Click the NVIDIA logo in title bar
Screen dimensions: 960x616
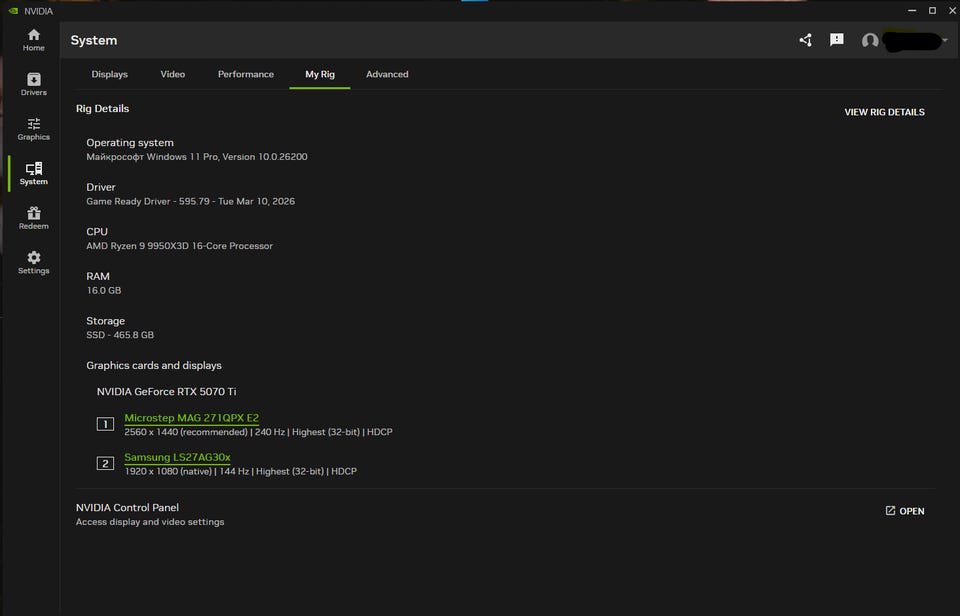click(x=13, y=10)
